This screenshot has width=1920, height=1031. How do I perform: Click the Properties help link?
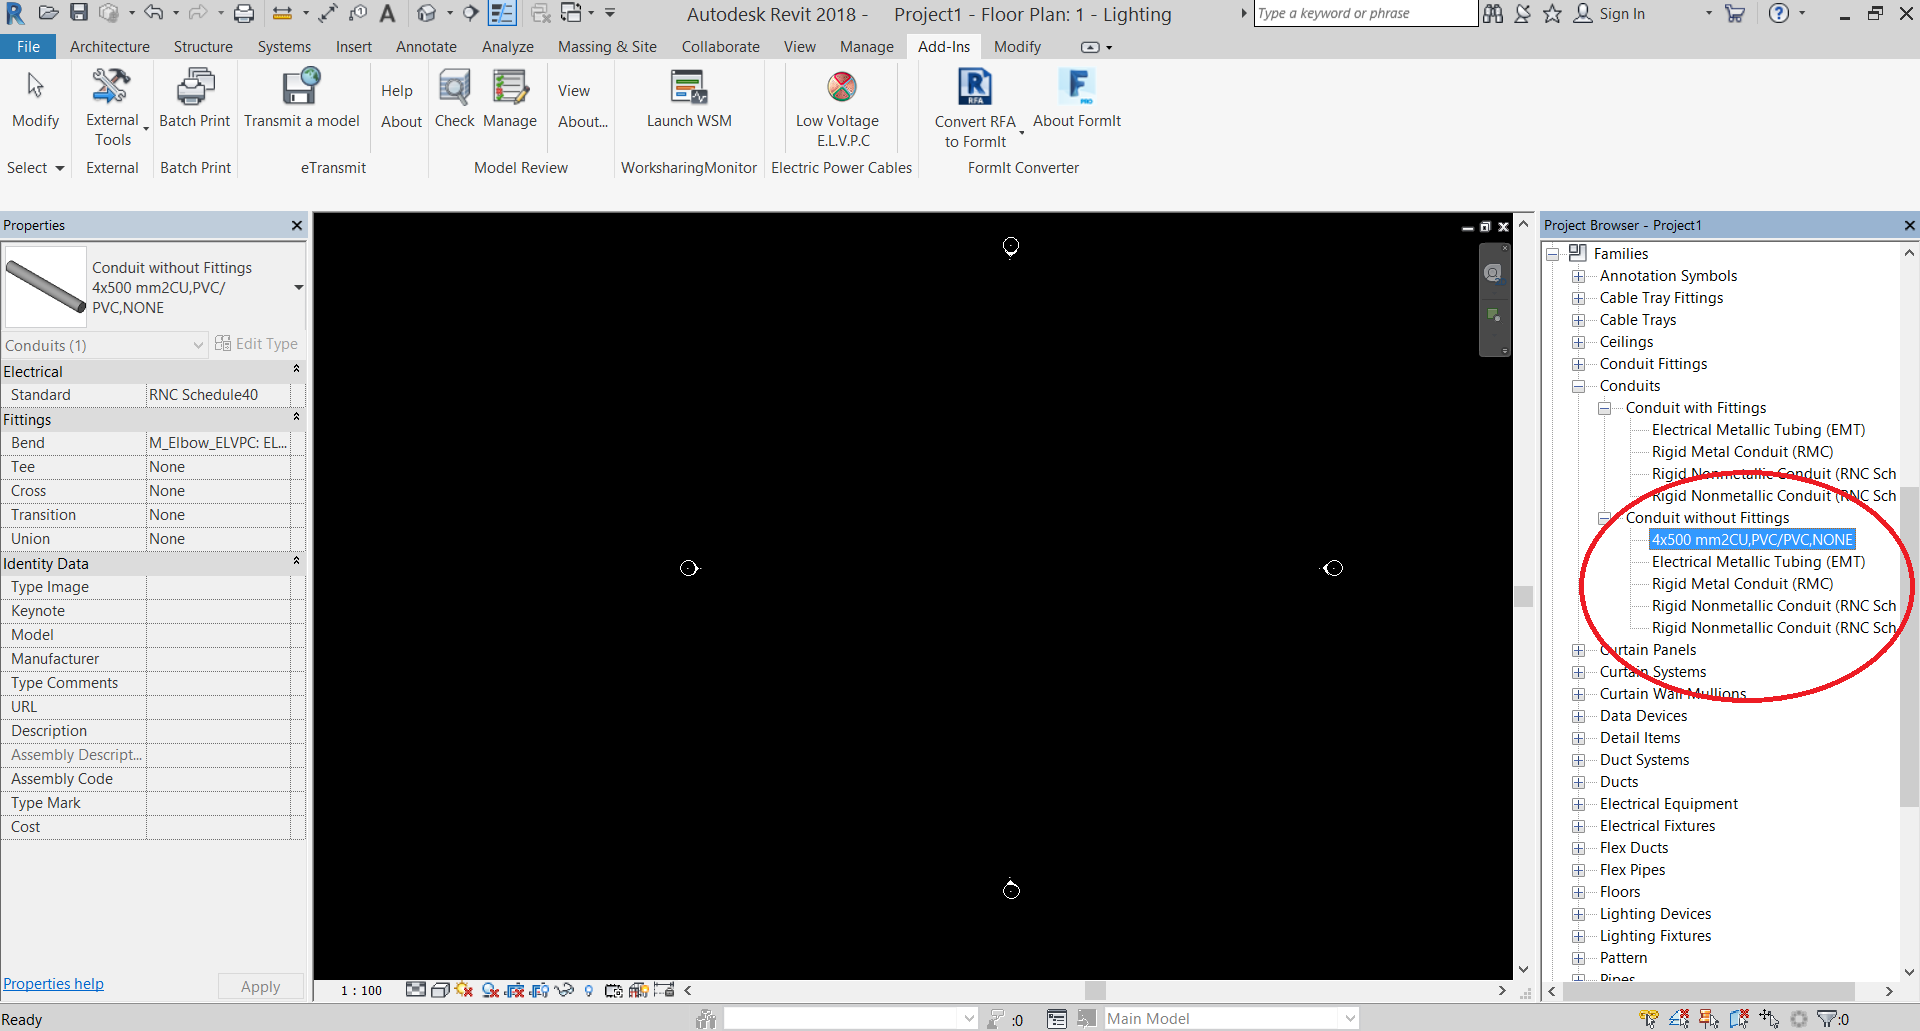coord(53,984)
